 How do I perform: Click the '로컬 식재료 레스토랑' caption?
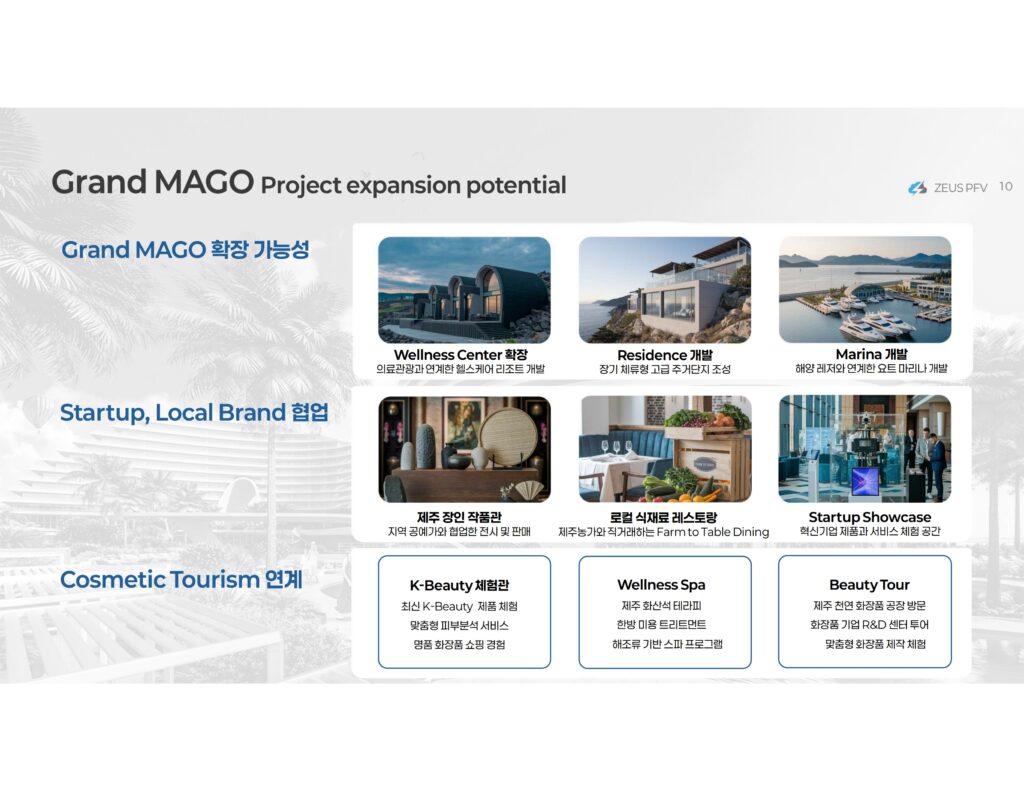click(x=664, y=517)
